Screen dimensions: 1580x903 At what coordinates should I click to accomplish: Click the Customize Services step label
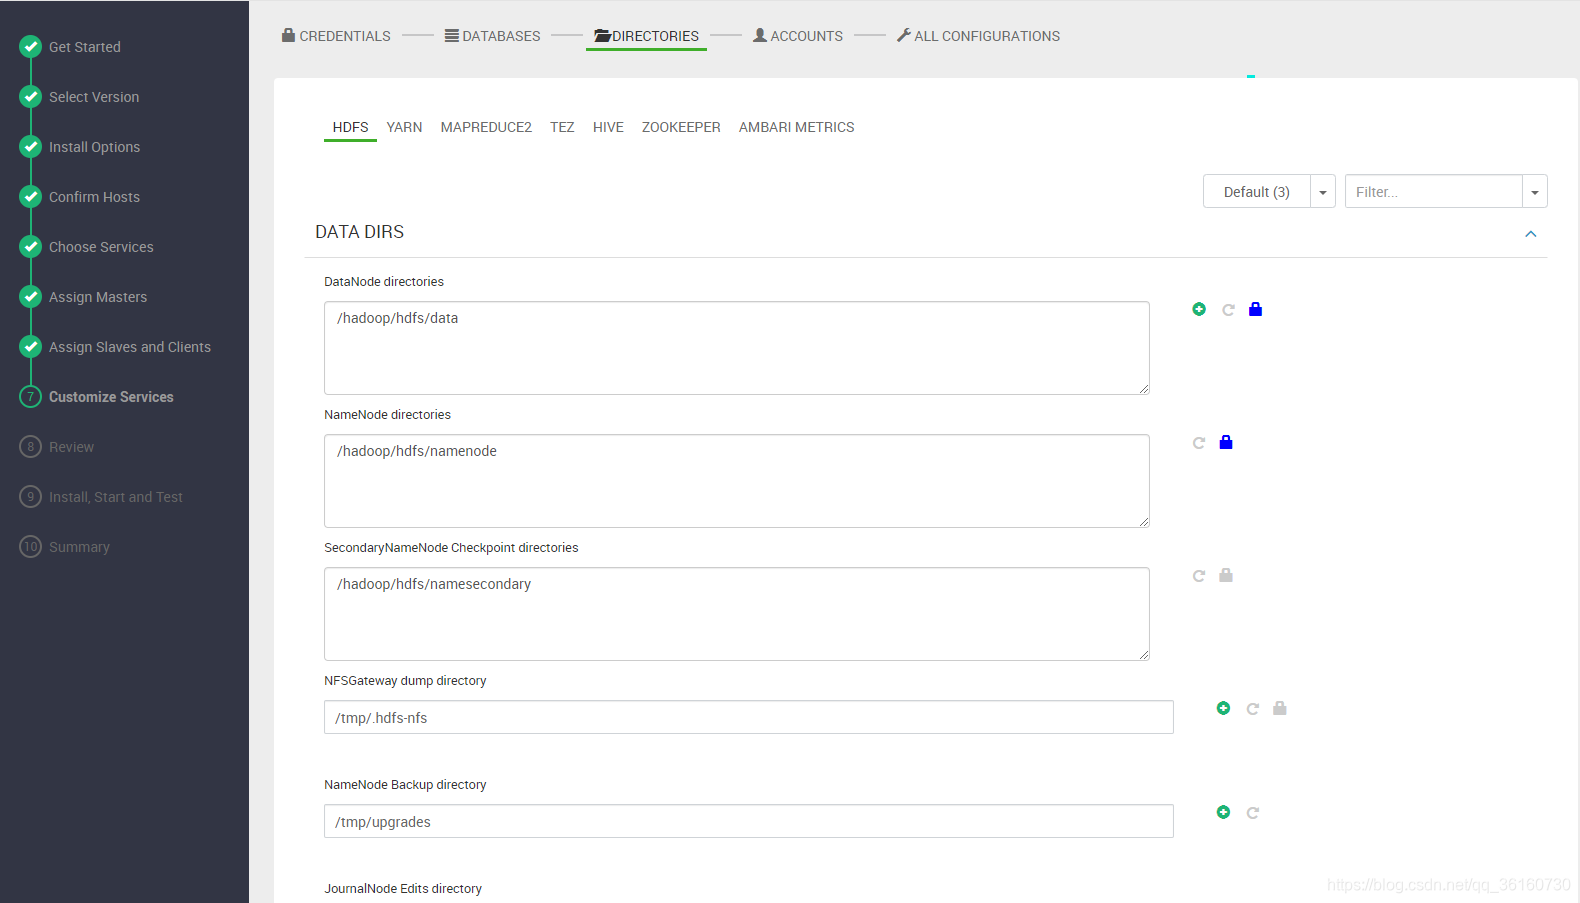pyautogui.click(x=111, y=397)
